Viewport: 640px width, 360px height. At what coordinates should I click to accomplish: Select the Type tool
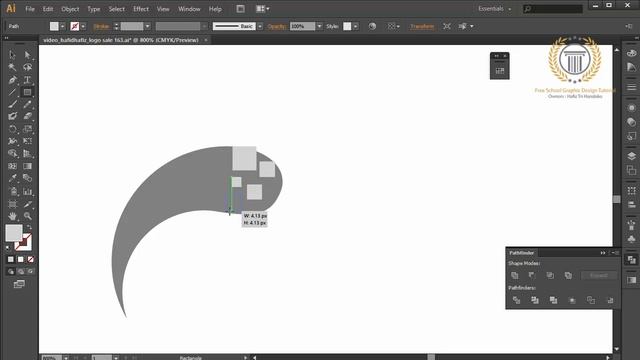(x=27, y=80)
